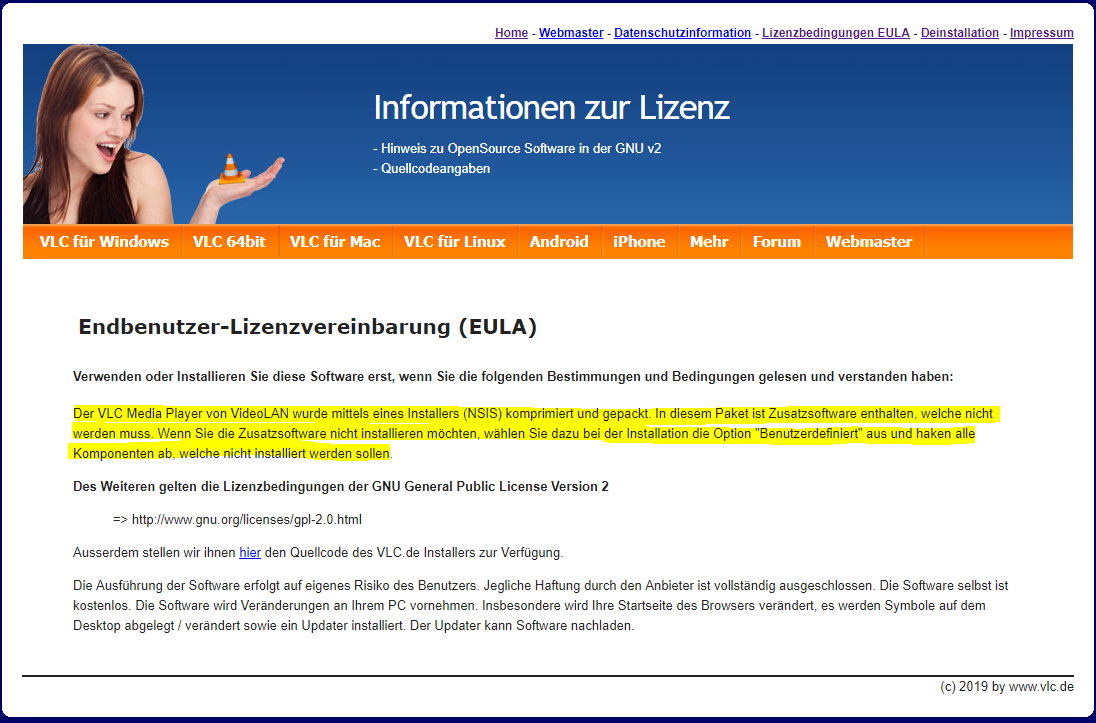Click the VLC traffic cone icon
1096x723 pixels.
pyautogui.click(x=230, y=169)
